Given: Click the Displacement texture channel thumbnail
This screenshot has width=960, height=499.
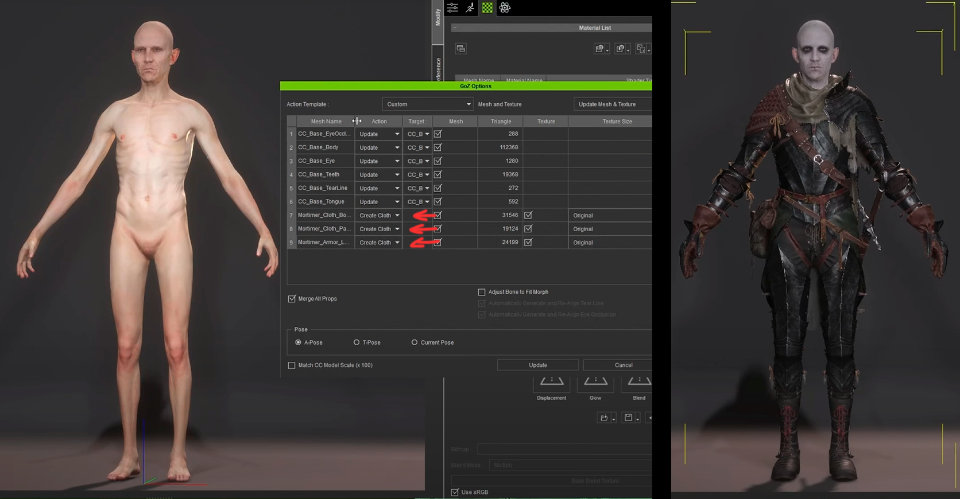Looking at the screenshot, I should click(551, 382).
